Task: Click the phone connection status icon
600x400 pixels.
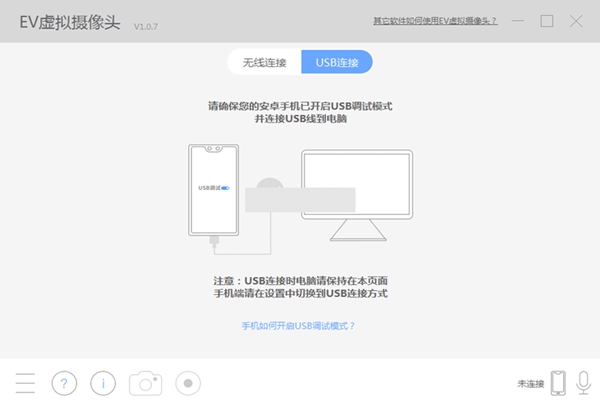Action: pyautogui.click(x=558, y=383)
